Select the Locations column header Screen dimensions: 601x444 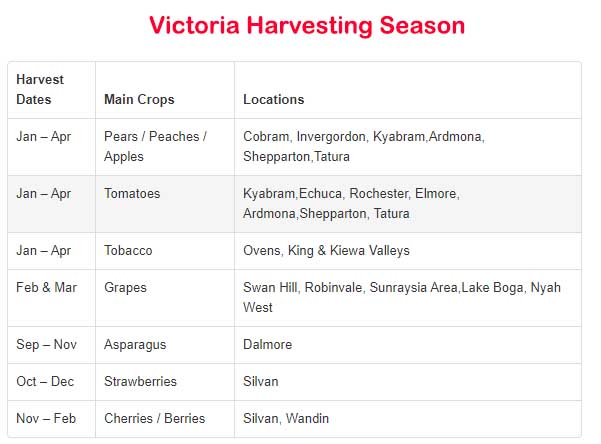pos(408,90)
